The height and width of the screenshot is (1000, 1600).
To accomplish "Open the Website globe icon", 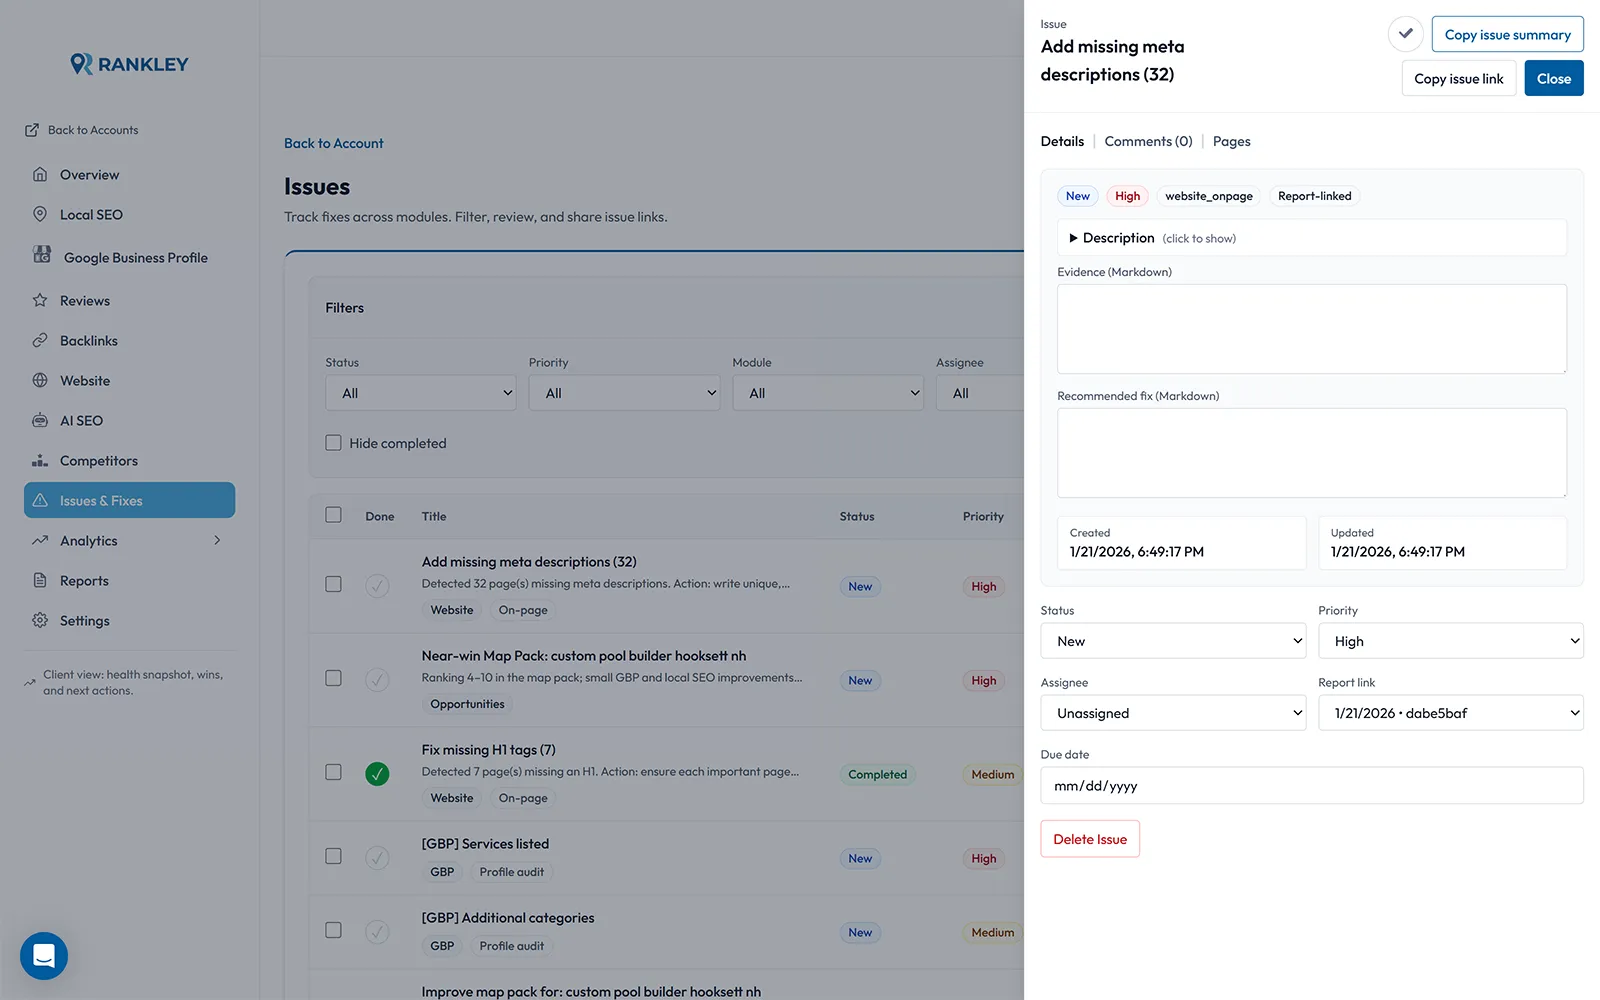I will tap(40, 380).
